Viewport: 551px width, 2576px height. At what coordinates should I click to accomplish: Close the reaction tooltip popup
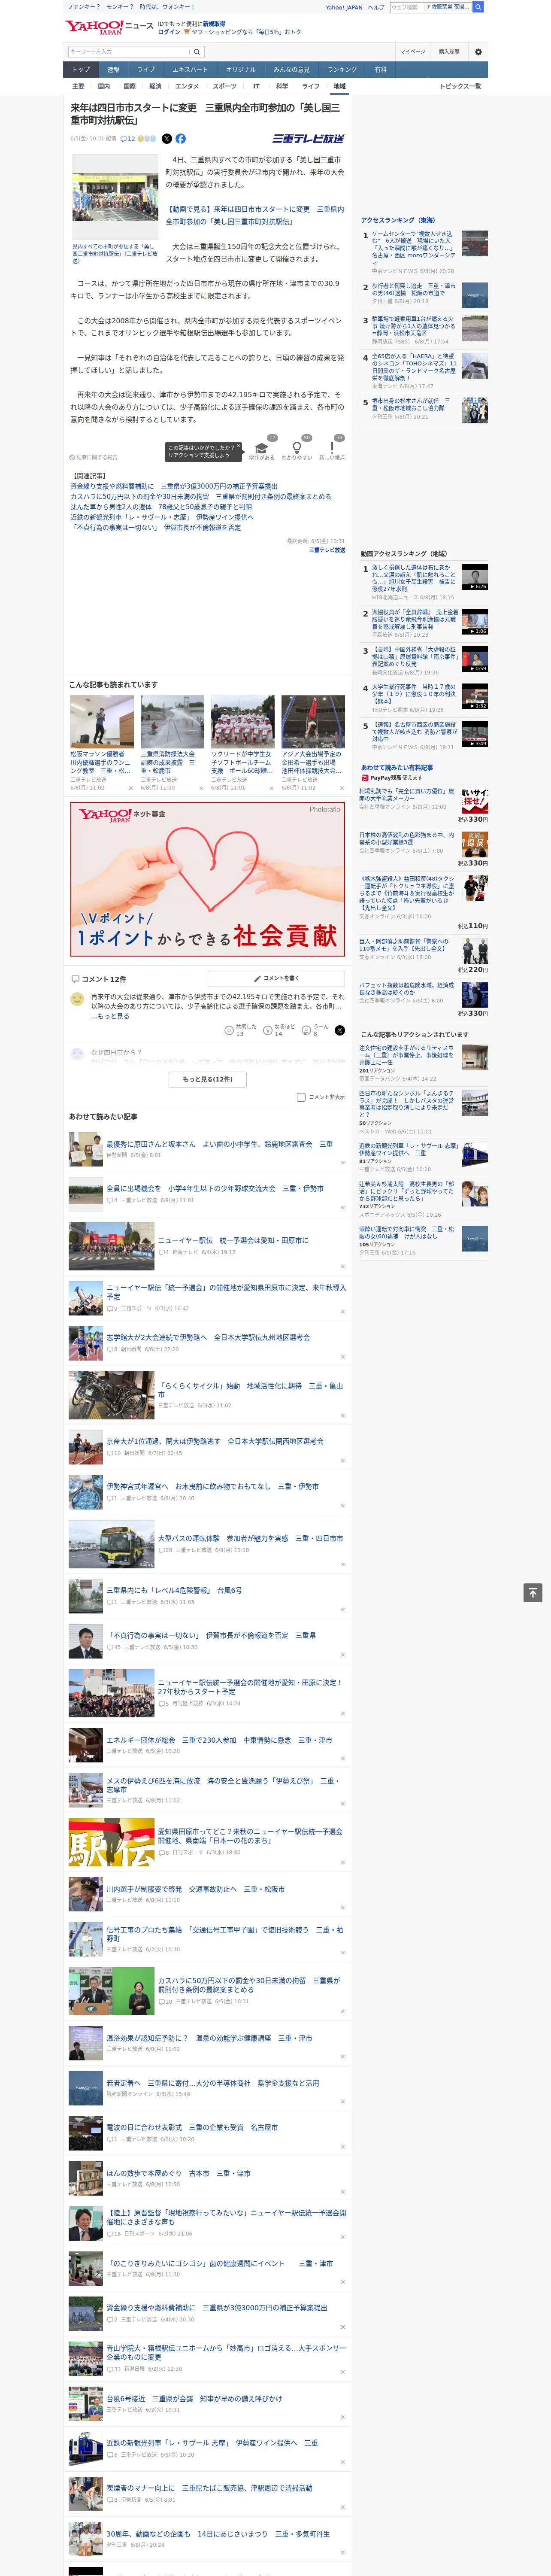point(238,447)
